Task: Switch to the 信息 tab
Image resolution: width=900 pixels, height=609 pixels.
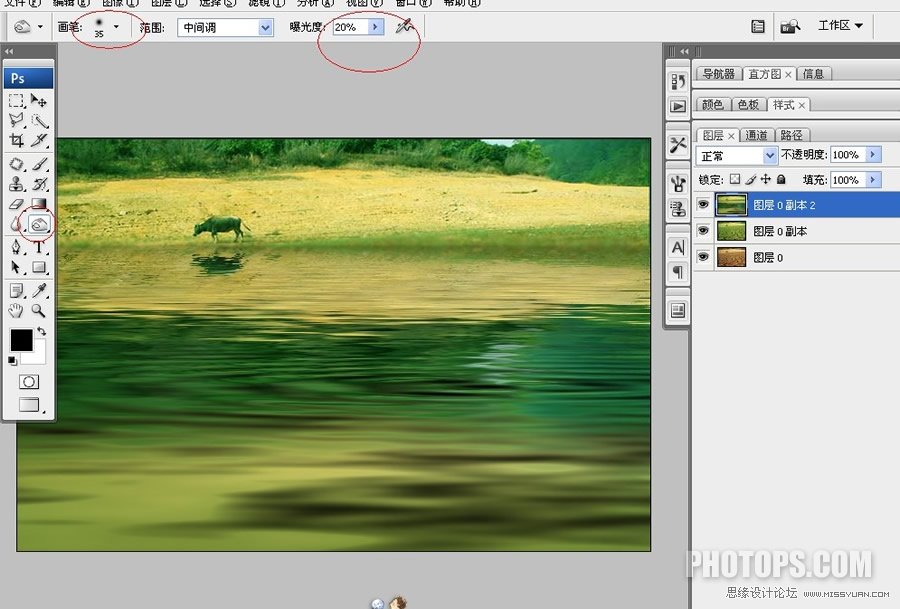Action: tap(813, 74)
